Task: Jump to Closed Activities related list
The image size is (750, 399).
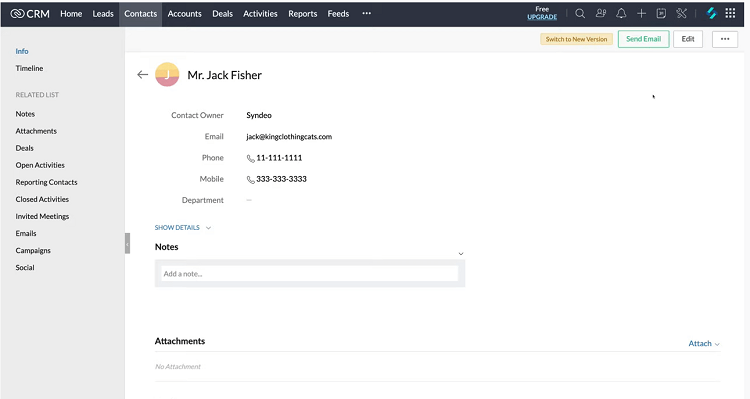Action: point(42,200)
